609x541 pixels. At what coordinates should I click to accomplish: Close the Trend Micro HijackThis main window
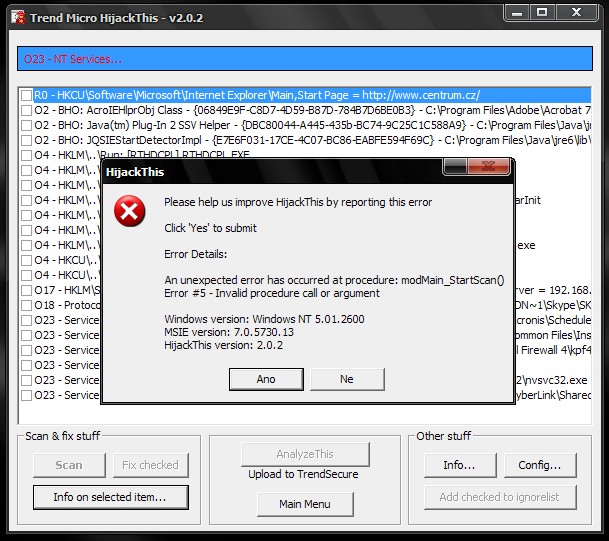(576, 13)
